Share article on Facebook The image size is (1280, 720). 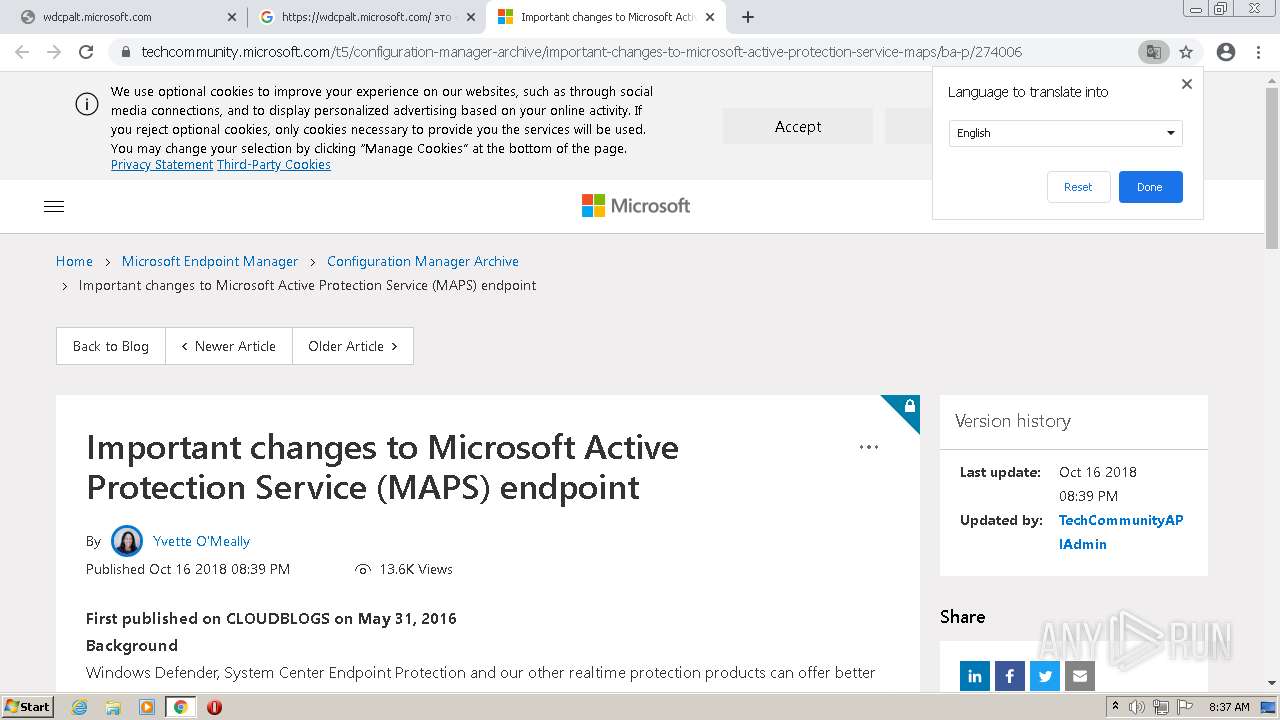tap(1010, 677)
